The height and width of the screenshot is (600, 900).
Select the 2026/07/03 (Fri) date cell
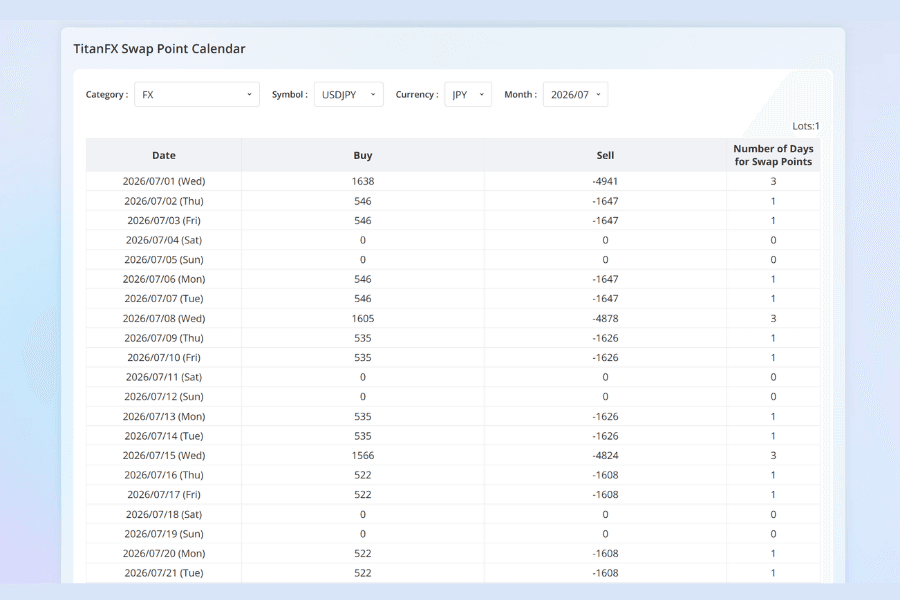click(164, 220)
